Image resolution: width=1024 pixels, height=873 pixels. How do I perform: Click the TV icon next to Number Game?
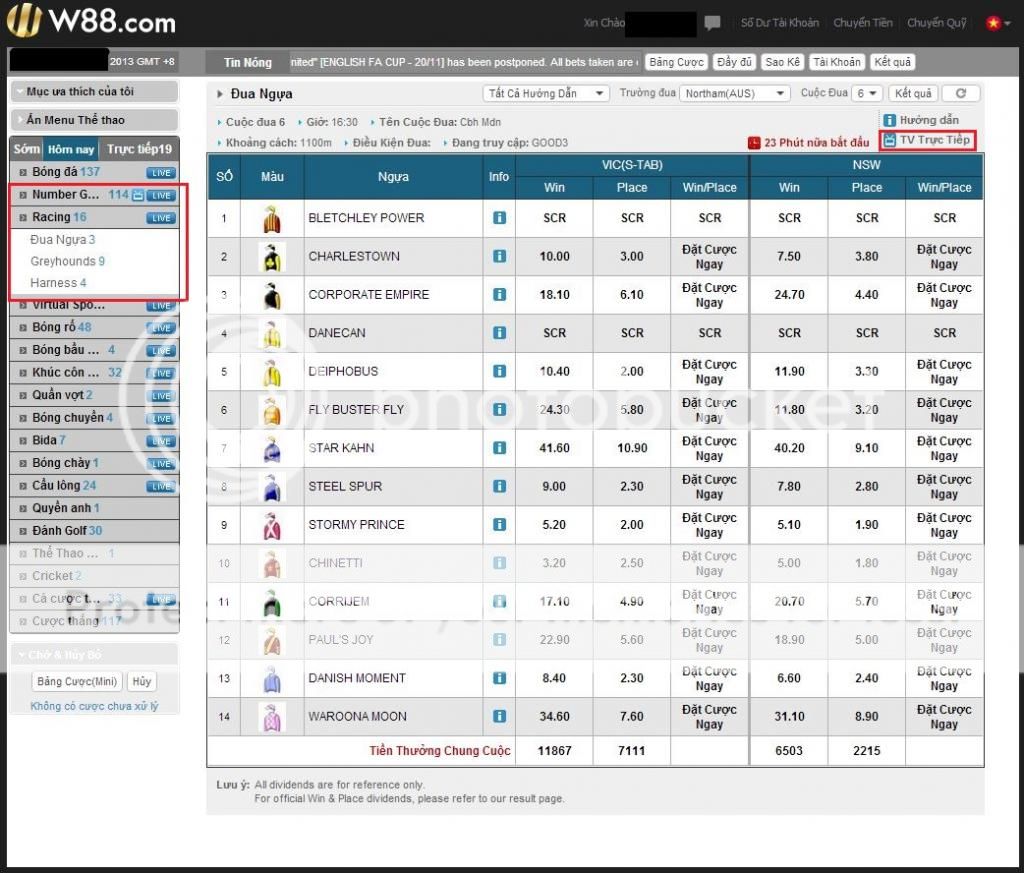[x=138, y=195]
